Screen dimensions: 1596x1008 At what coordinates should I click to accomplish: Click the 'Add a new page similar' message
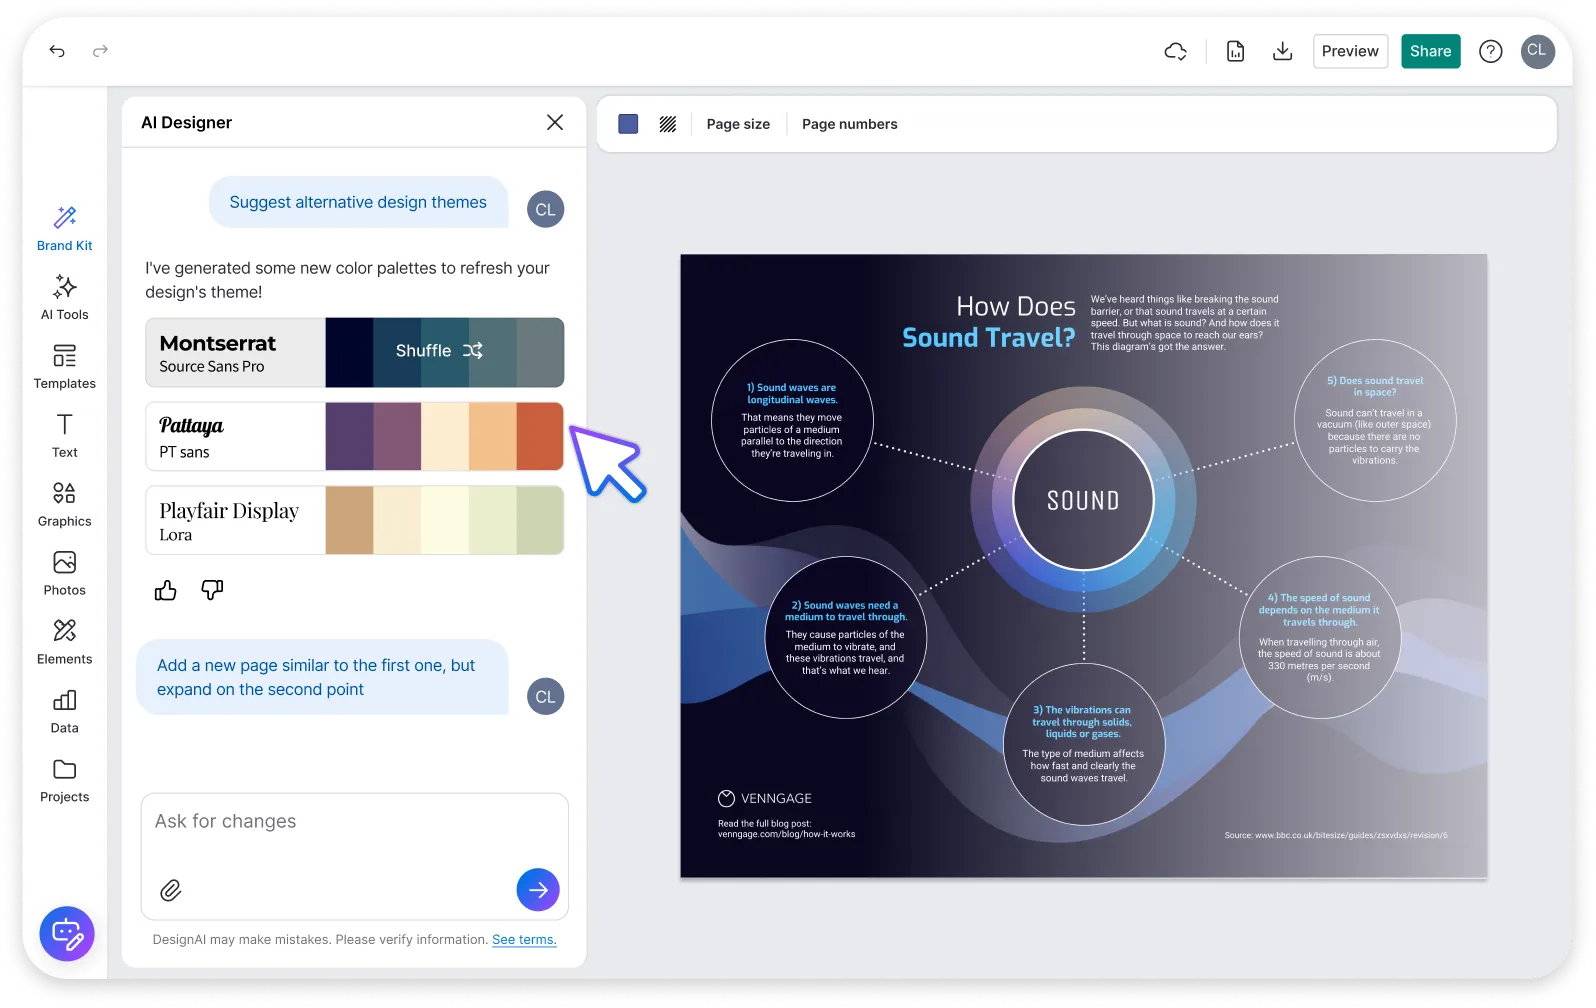[322, 677]
